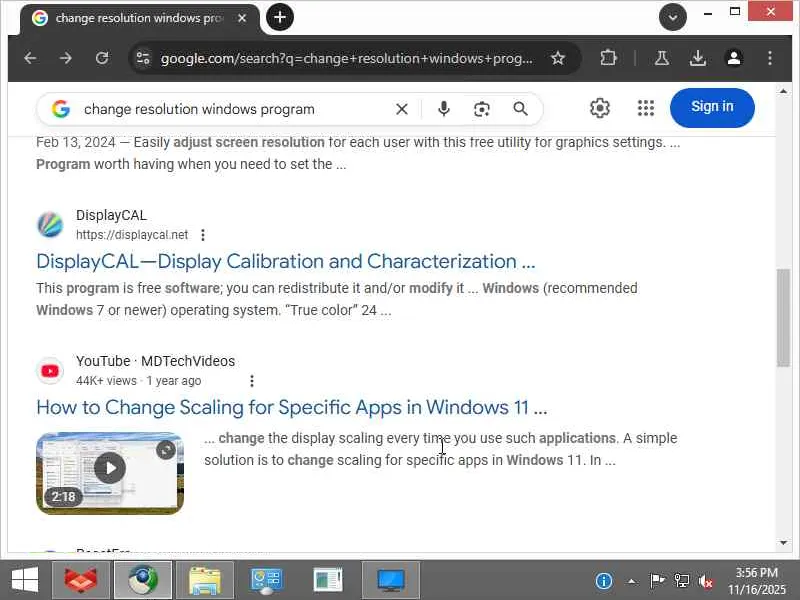Open File Explorer from the taskbar
Image resolution: width=800 pixels, height=600 pixels.
point(205,580)
